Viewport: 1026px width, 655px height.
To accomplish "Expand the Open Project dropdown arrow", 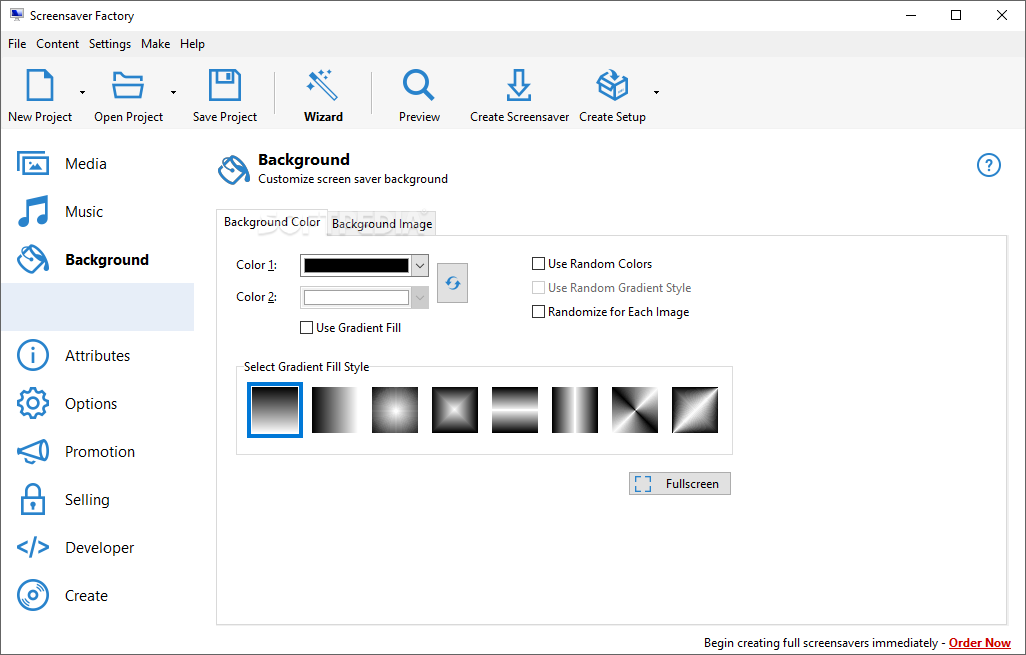I will tap(173, 92).
